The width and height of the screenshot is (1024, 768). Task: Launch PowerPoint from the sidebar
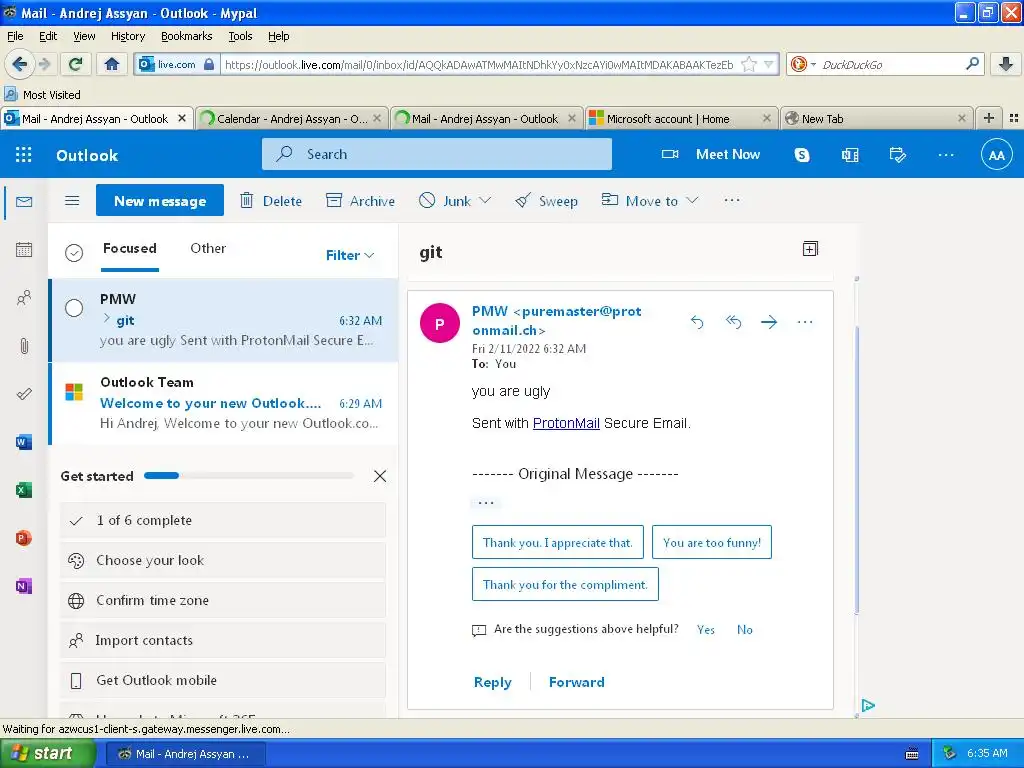24,538
